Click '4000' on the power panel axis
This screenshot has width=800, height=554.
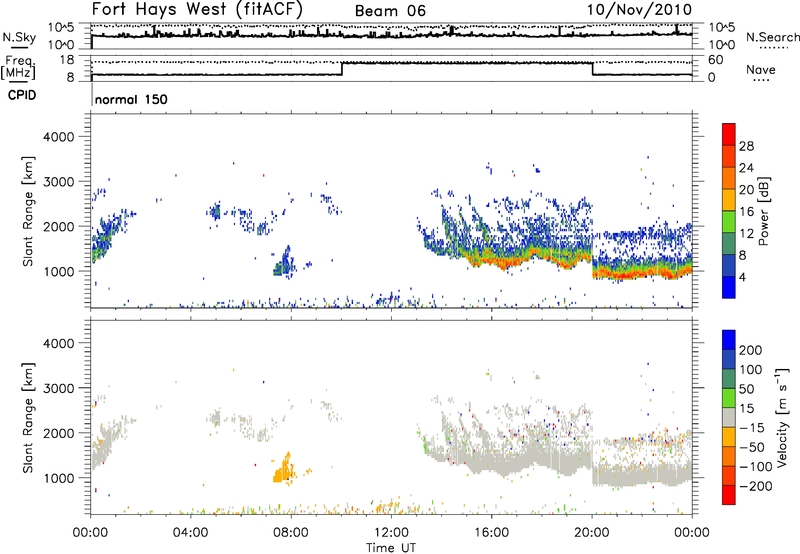[59, 137]
